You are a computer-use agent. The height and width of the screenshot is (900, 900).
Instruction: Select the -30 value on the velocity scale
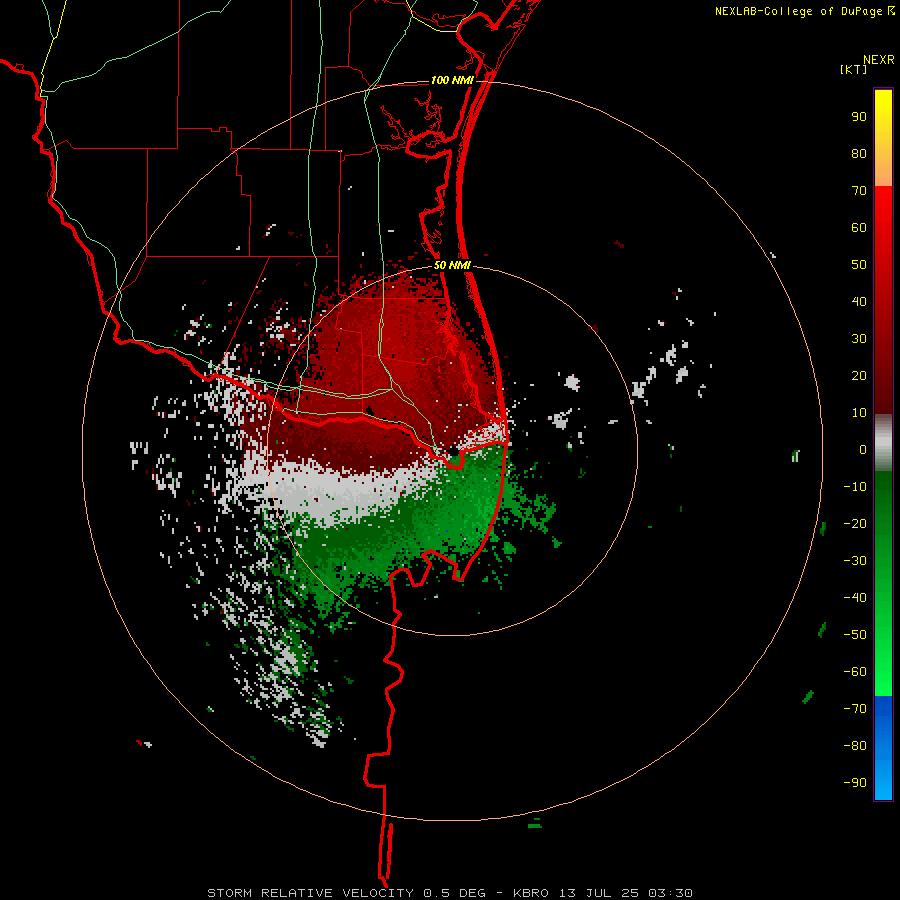point(855,561)
